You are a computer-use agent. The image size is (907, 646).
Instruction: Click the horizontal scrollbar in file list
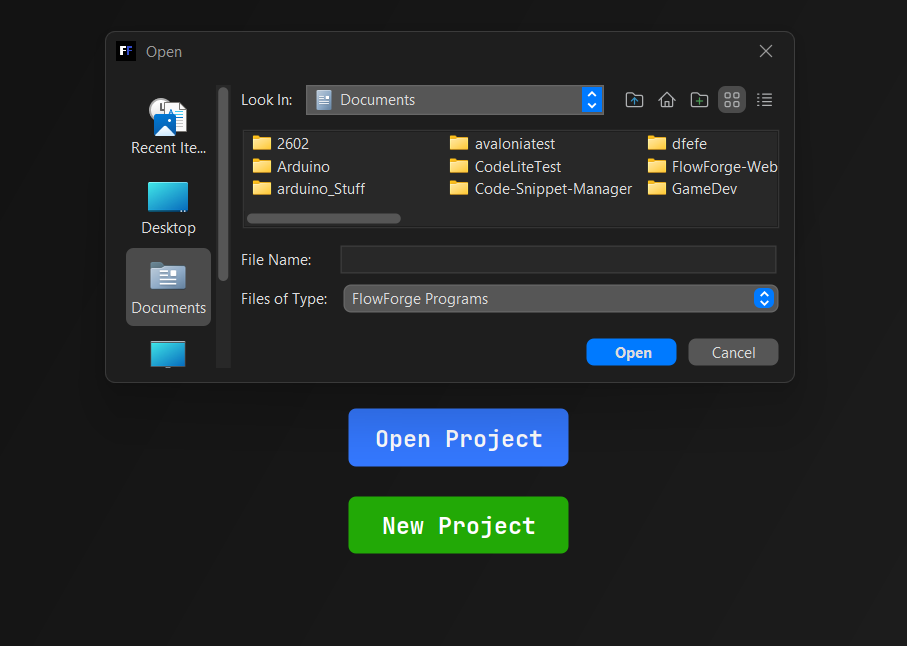[324, 219]
